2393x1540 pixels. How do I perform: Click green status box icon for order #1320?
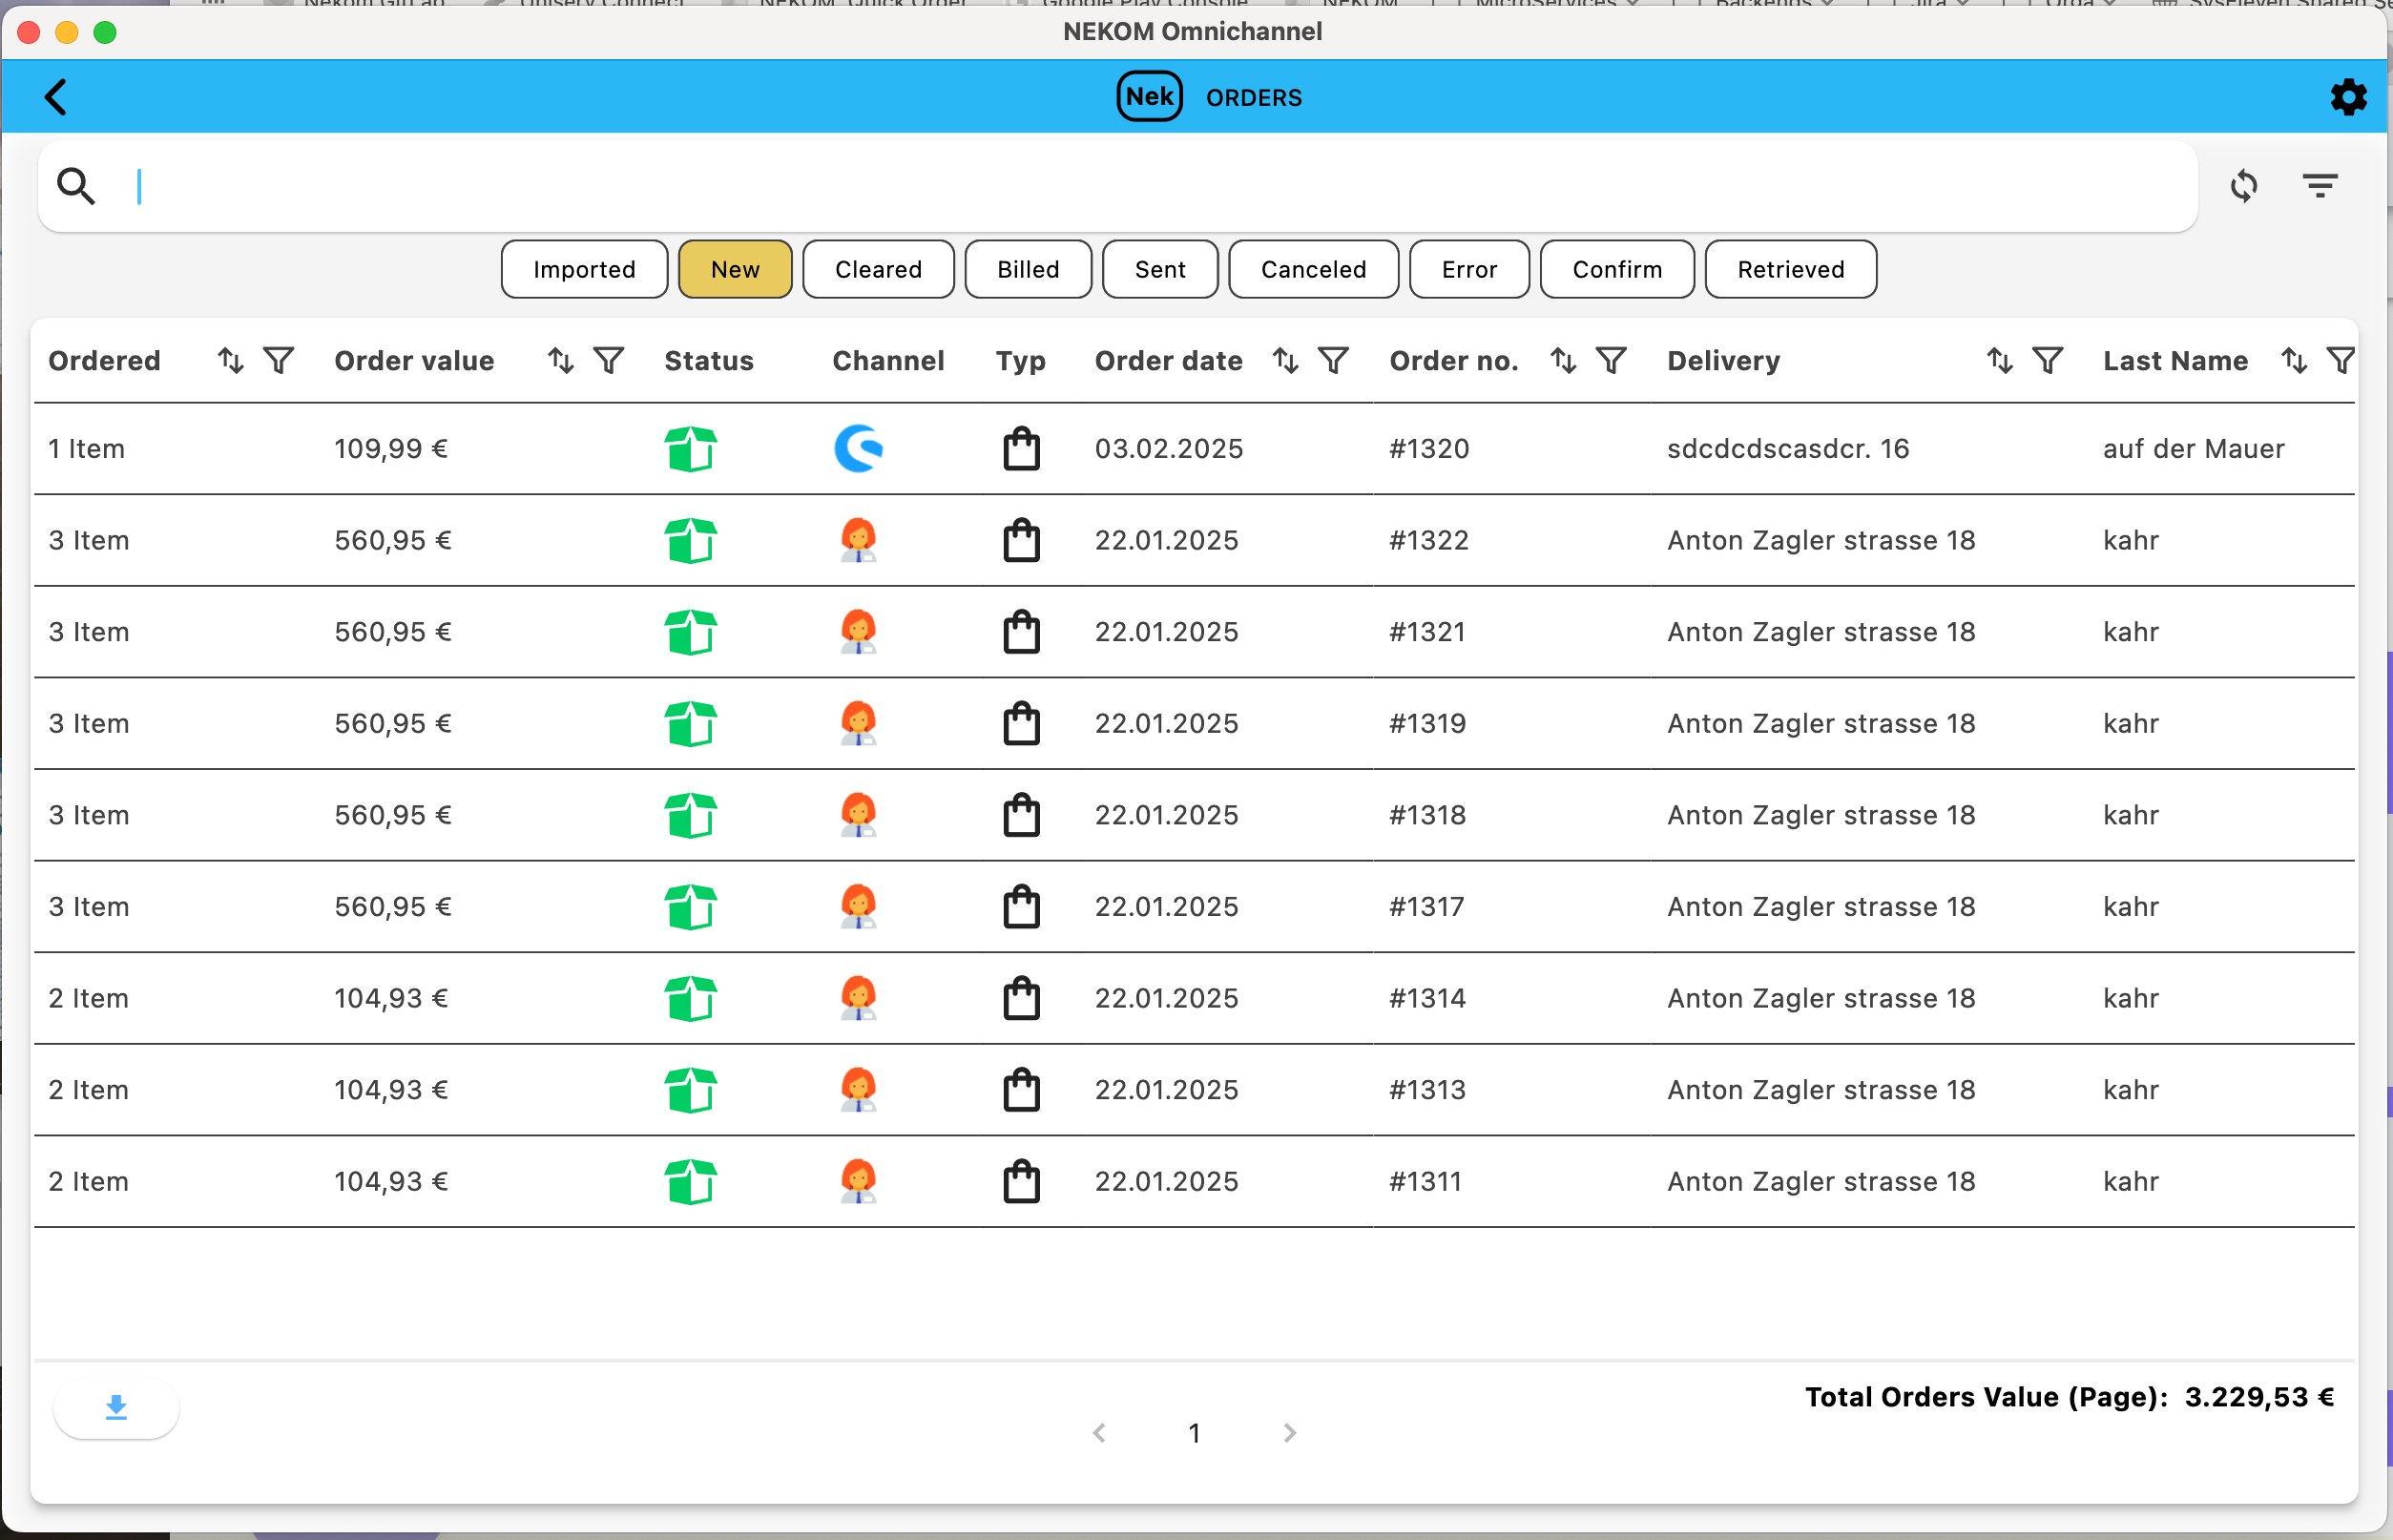coord(690,448)
